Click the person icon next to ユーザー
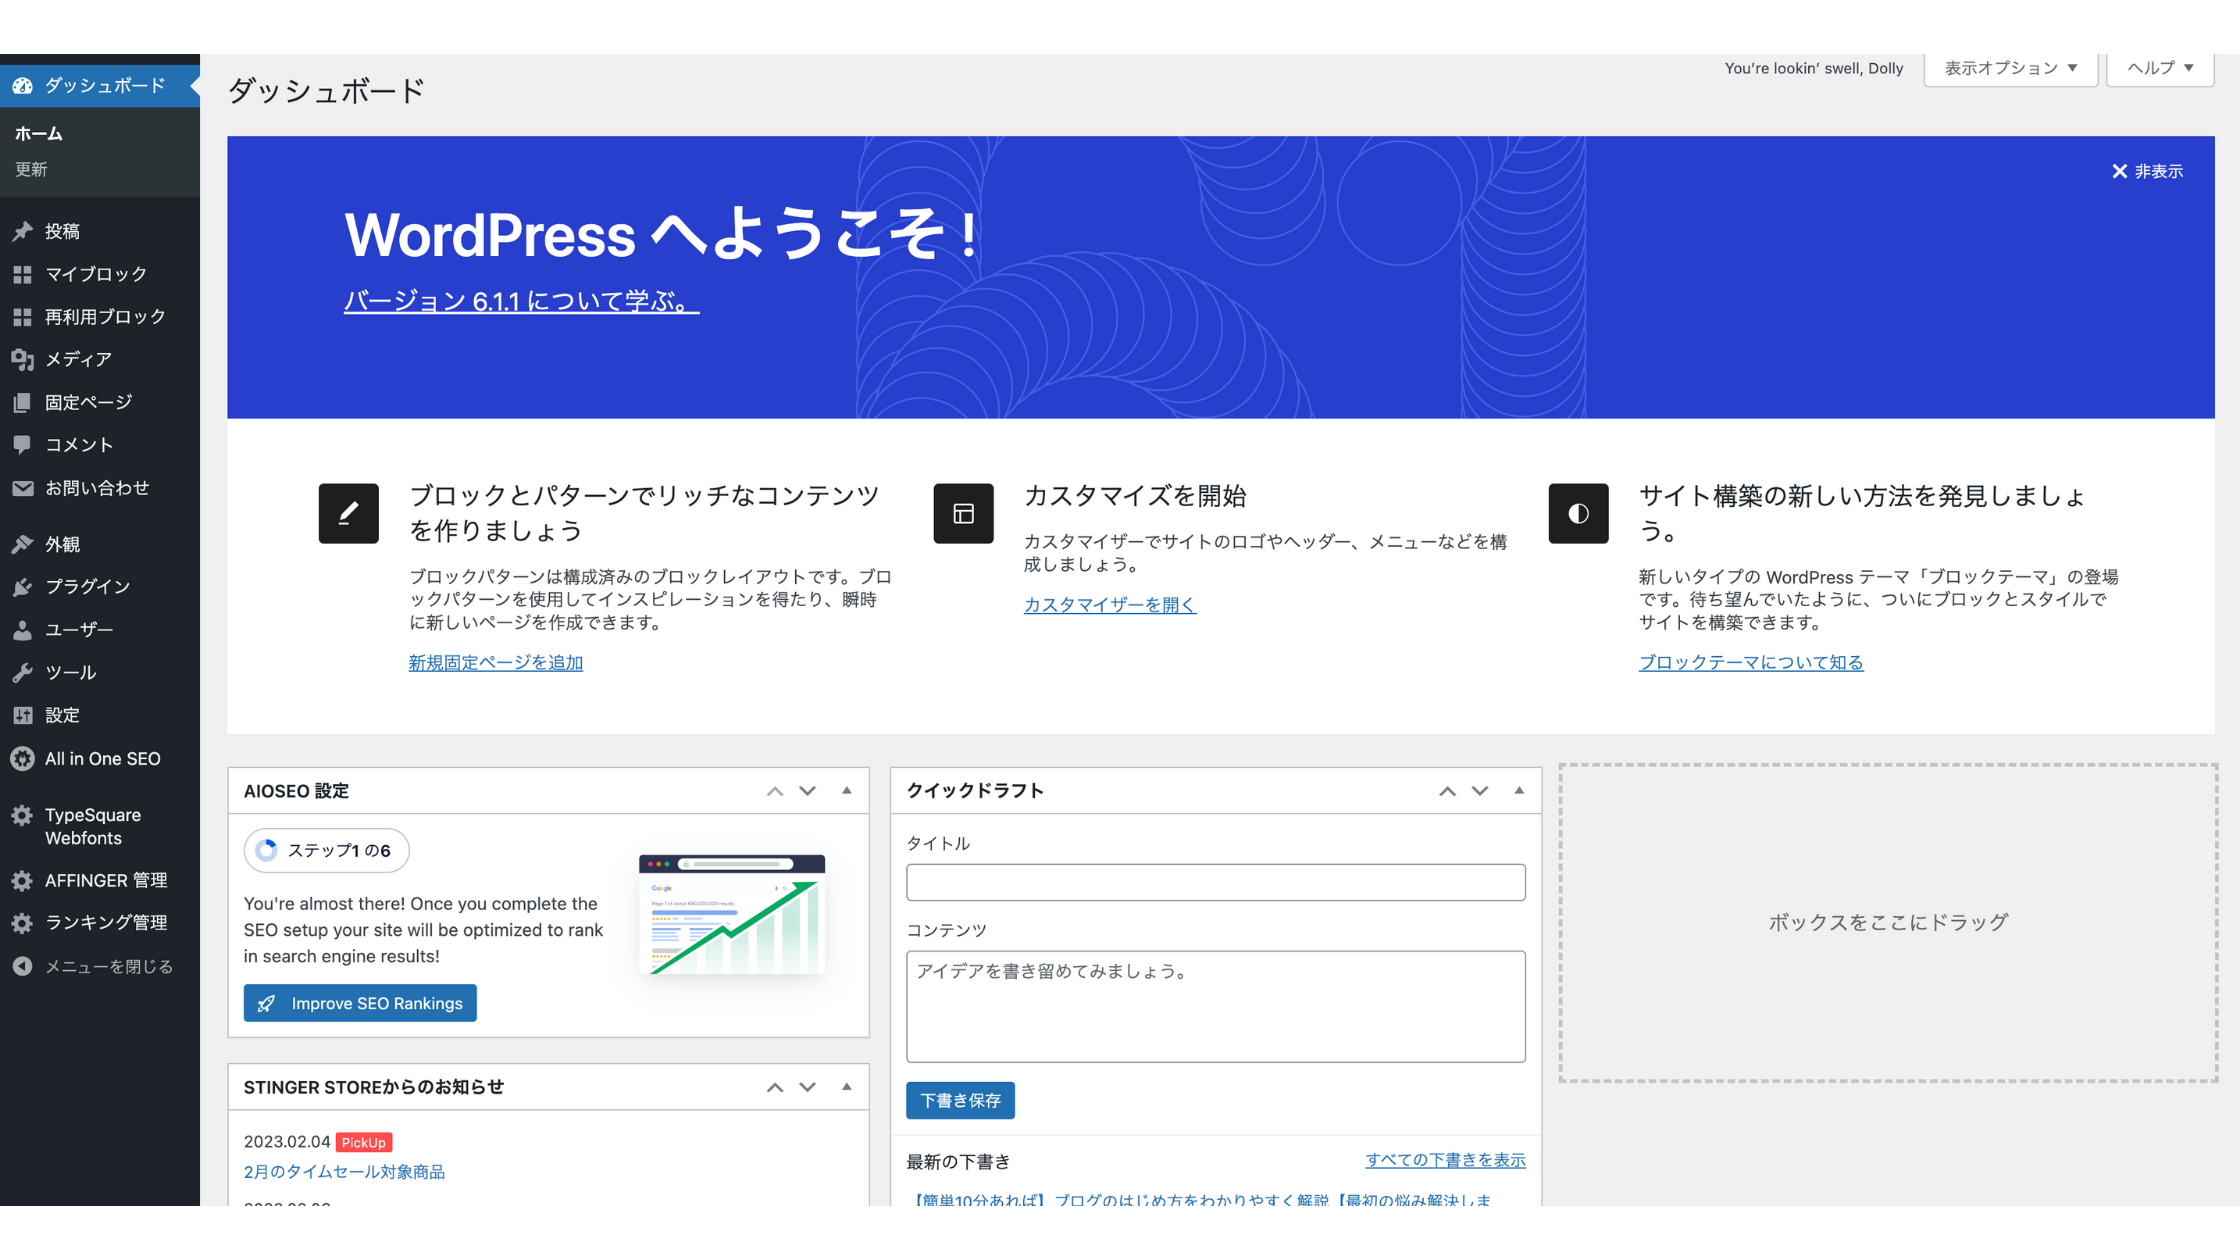Viewport: 2240px width, 1260px height. tap(22, 630)
